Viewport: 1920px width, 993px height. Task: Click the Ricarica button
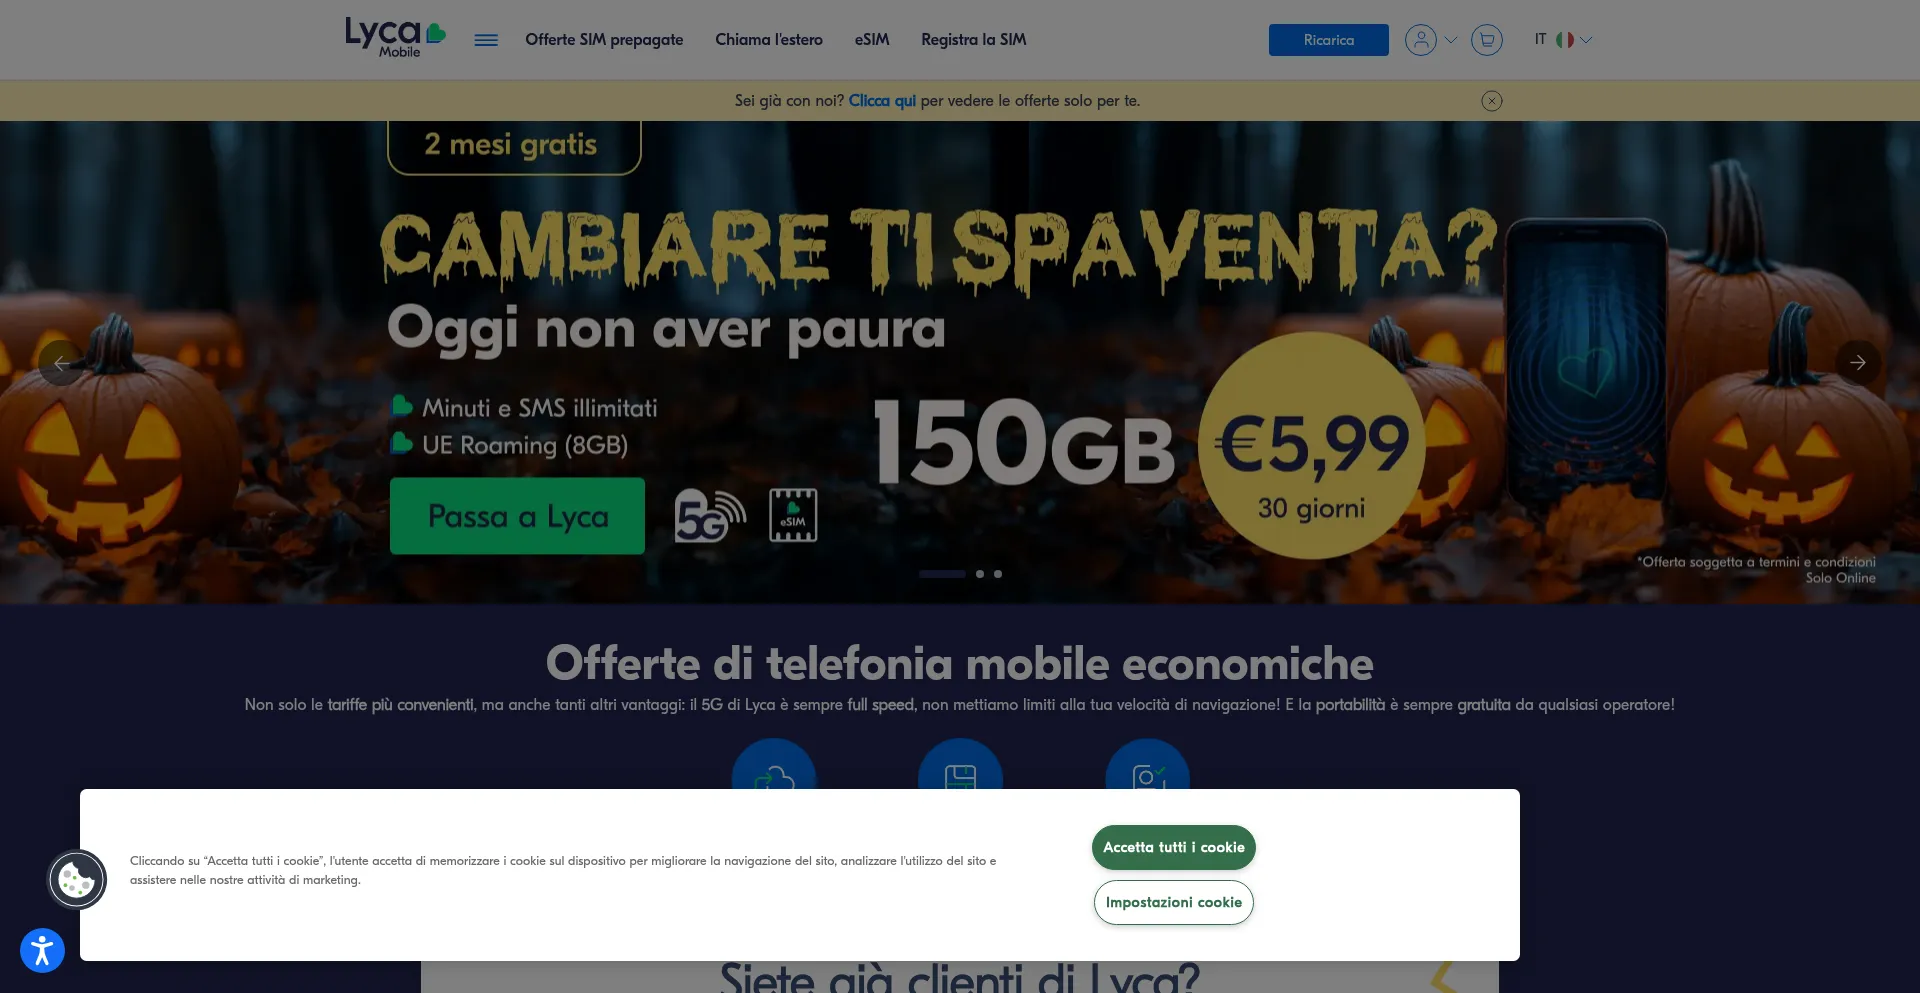pos(1329,40)
